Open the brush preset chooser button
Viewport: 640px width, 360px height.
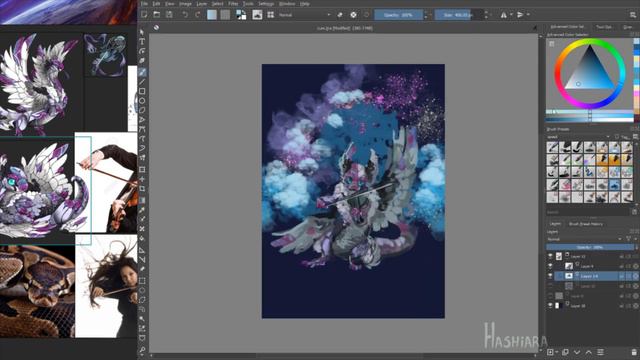[257, 15]
